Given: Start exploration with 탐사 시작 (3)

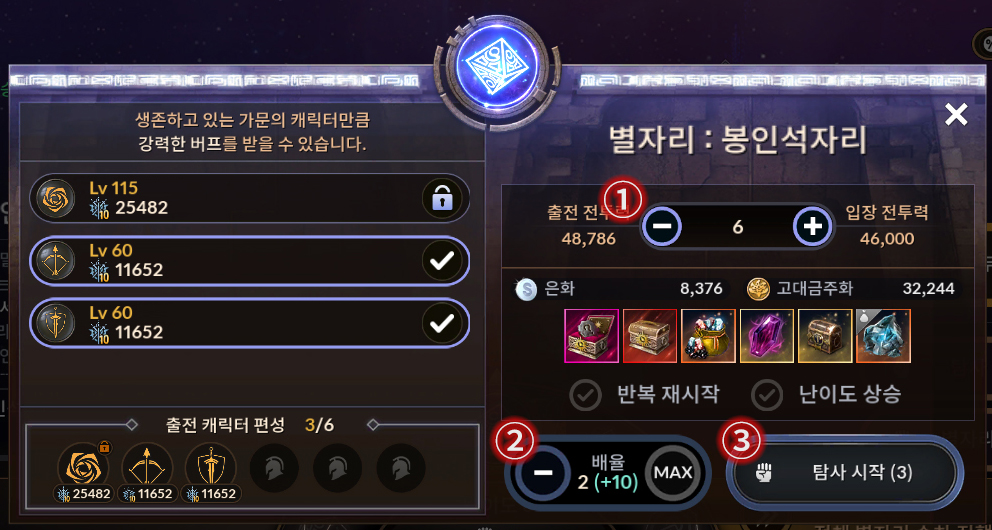Looking at the screenshot, I should point(842,472).
